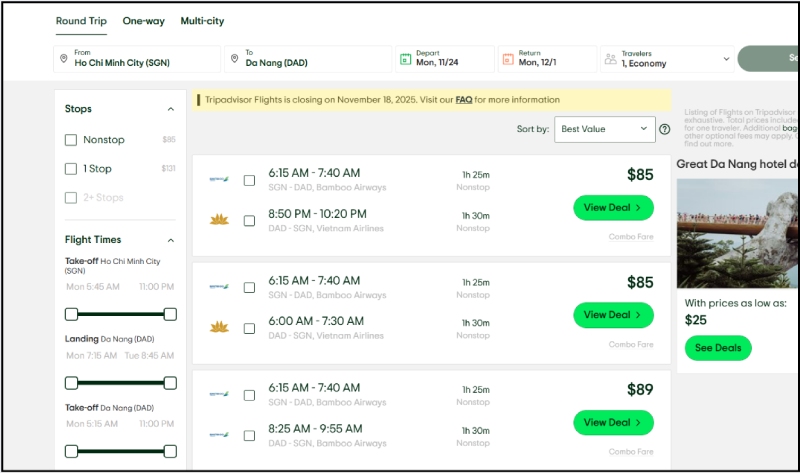Viewport: 800px width, 473px height.
Task: Click Vietnam Airlines lotus logo for 8:50 PM flight
Action: pyautogui.click(x=219, y=220)
